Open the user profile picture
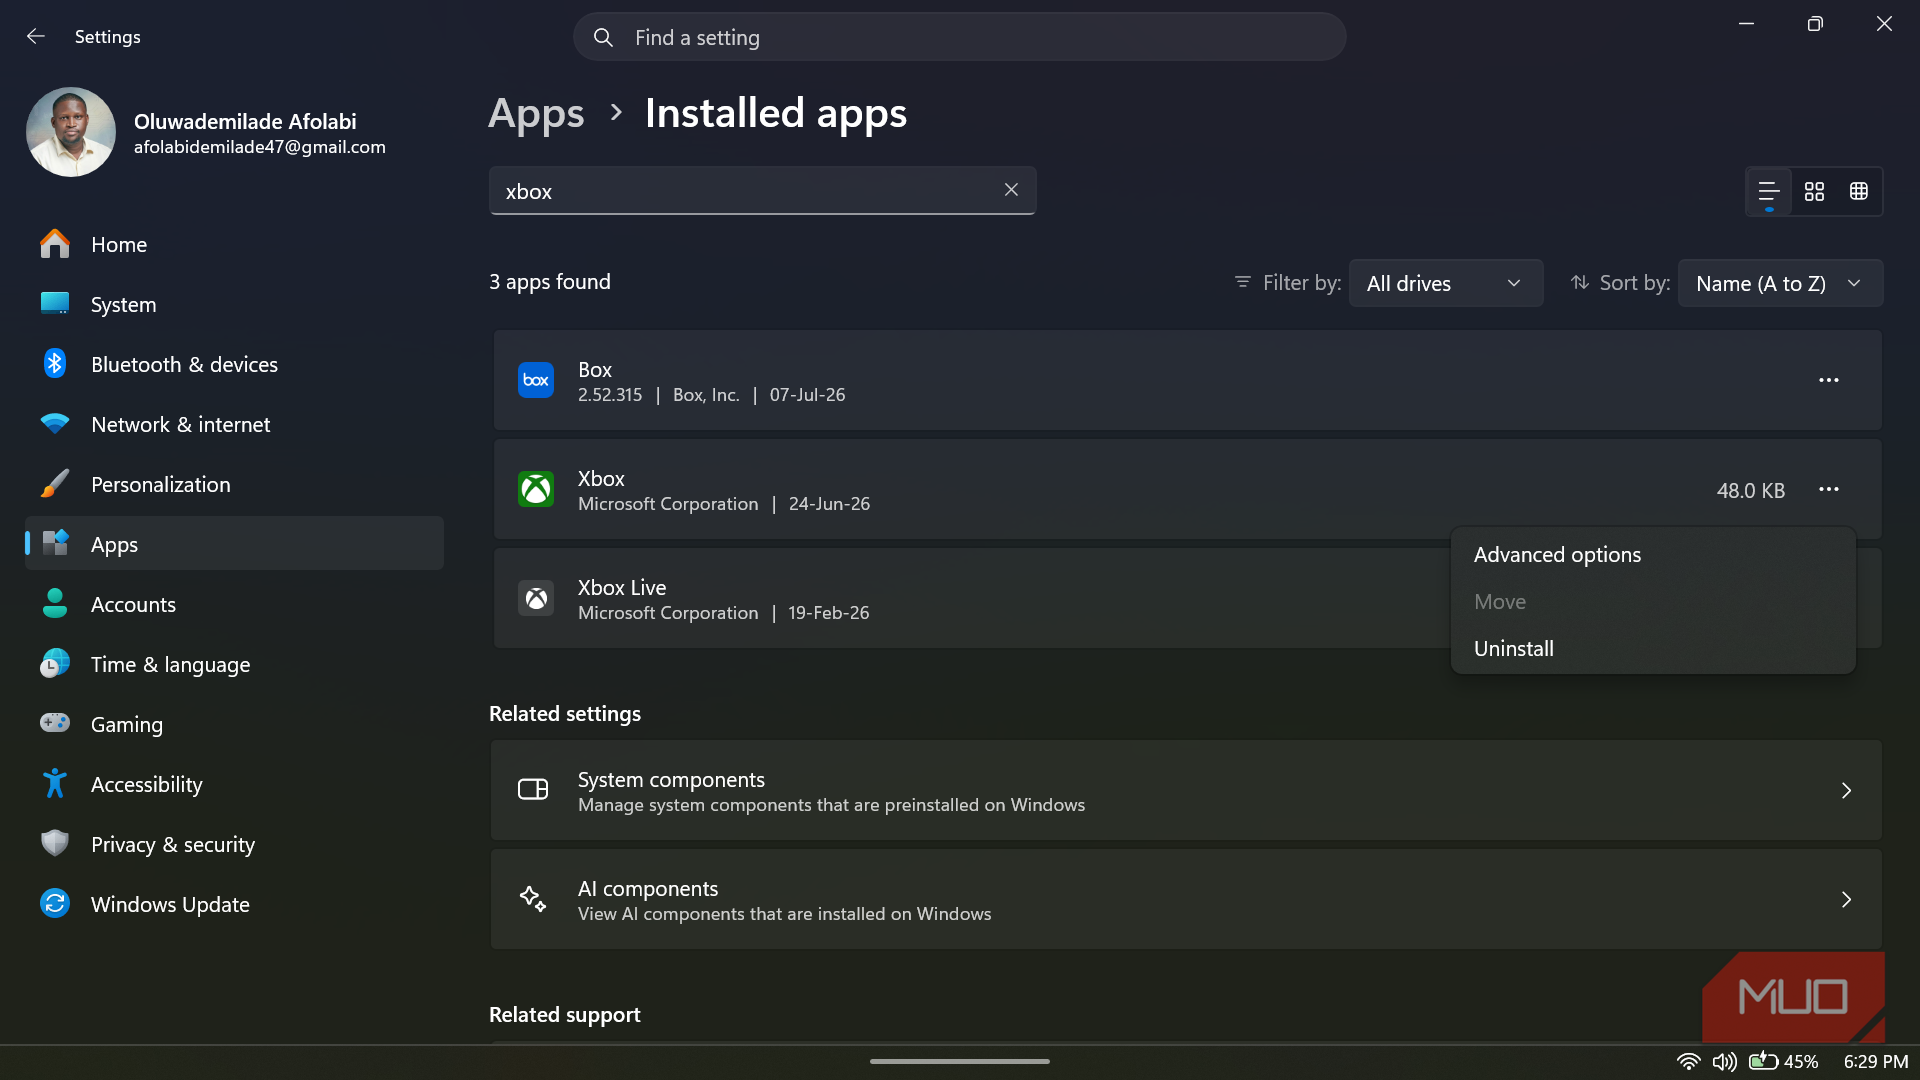This screenshot has height=1080, width=1920. pyautogui.click(x=71, y=132)
